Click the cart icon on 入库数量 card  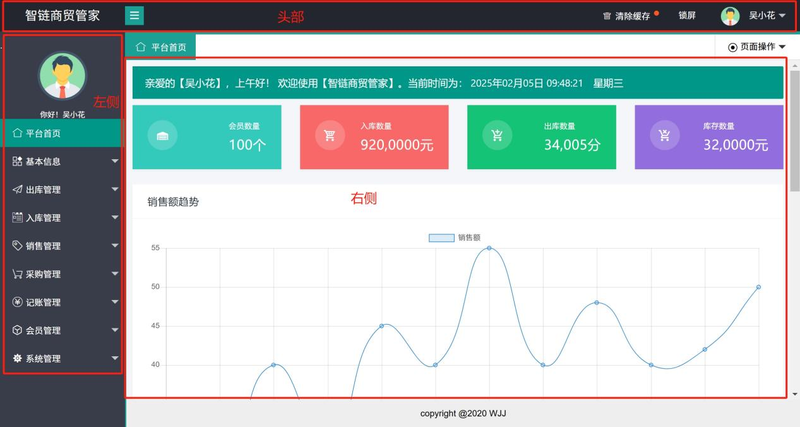(x=330, y=136)
